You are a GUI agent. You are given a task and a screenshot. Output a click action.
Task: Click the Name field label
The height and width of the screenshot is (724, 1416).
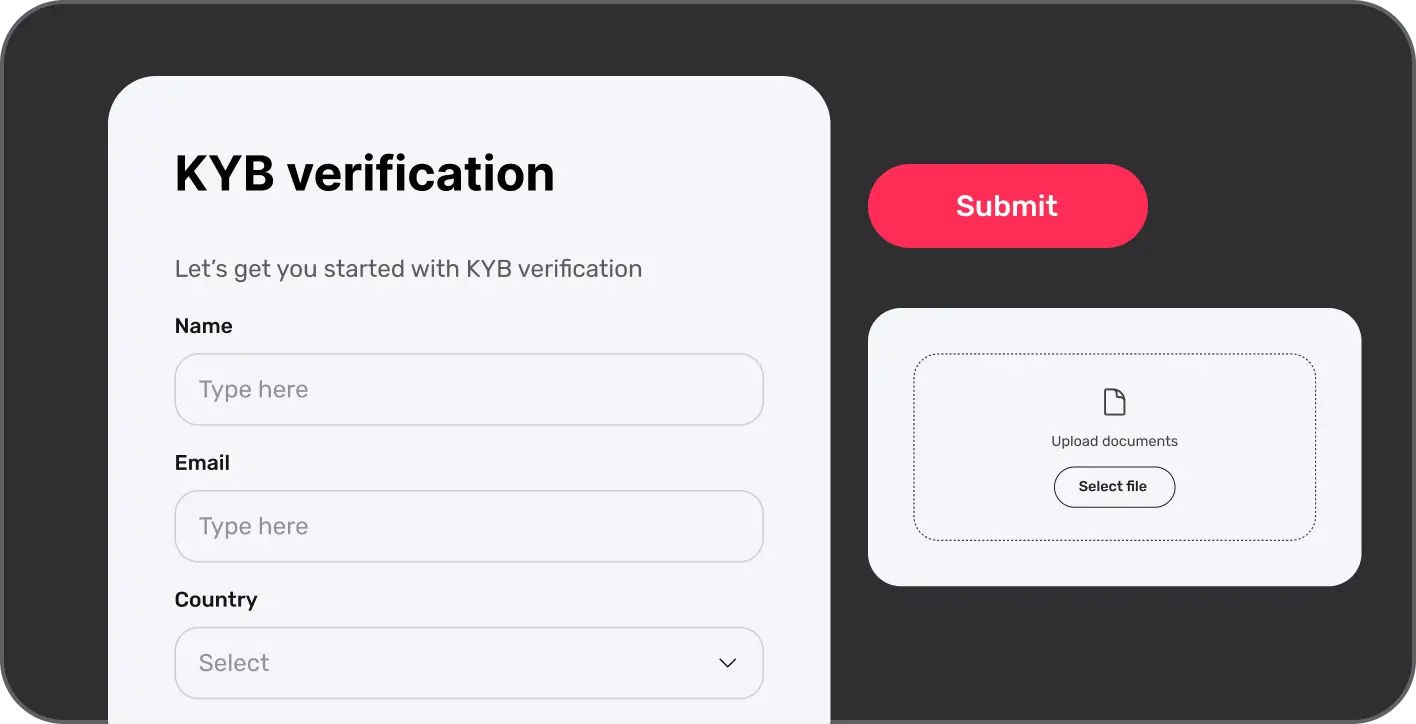click(x=203, y=326)
